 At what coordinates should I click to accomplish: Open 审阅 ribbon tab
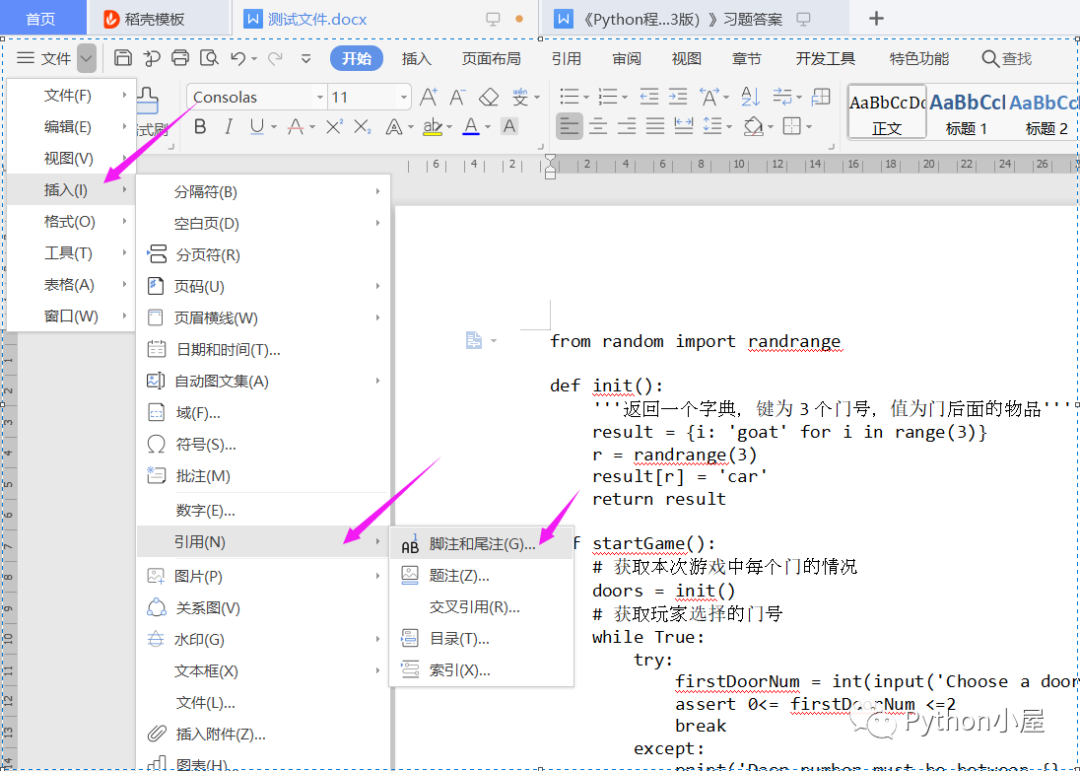626,59
